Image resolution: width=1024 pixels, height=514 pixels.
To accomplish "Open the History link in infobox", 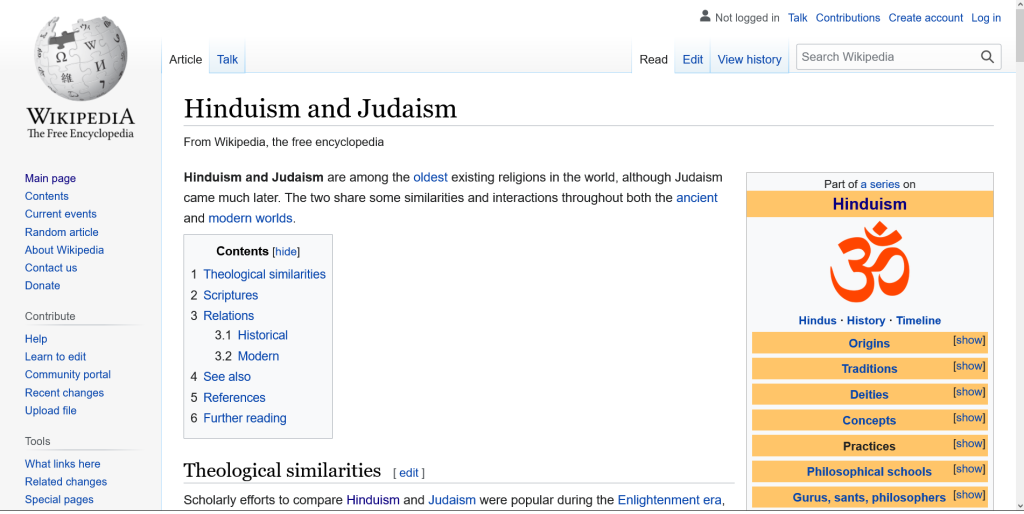I will [x=866, y=321].
